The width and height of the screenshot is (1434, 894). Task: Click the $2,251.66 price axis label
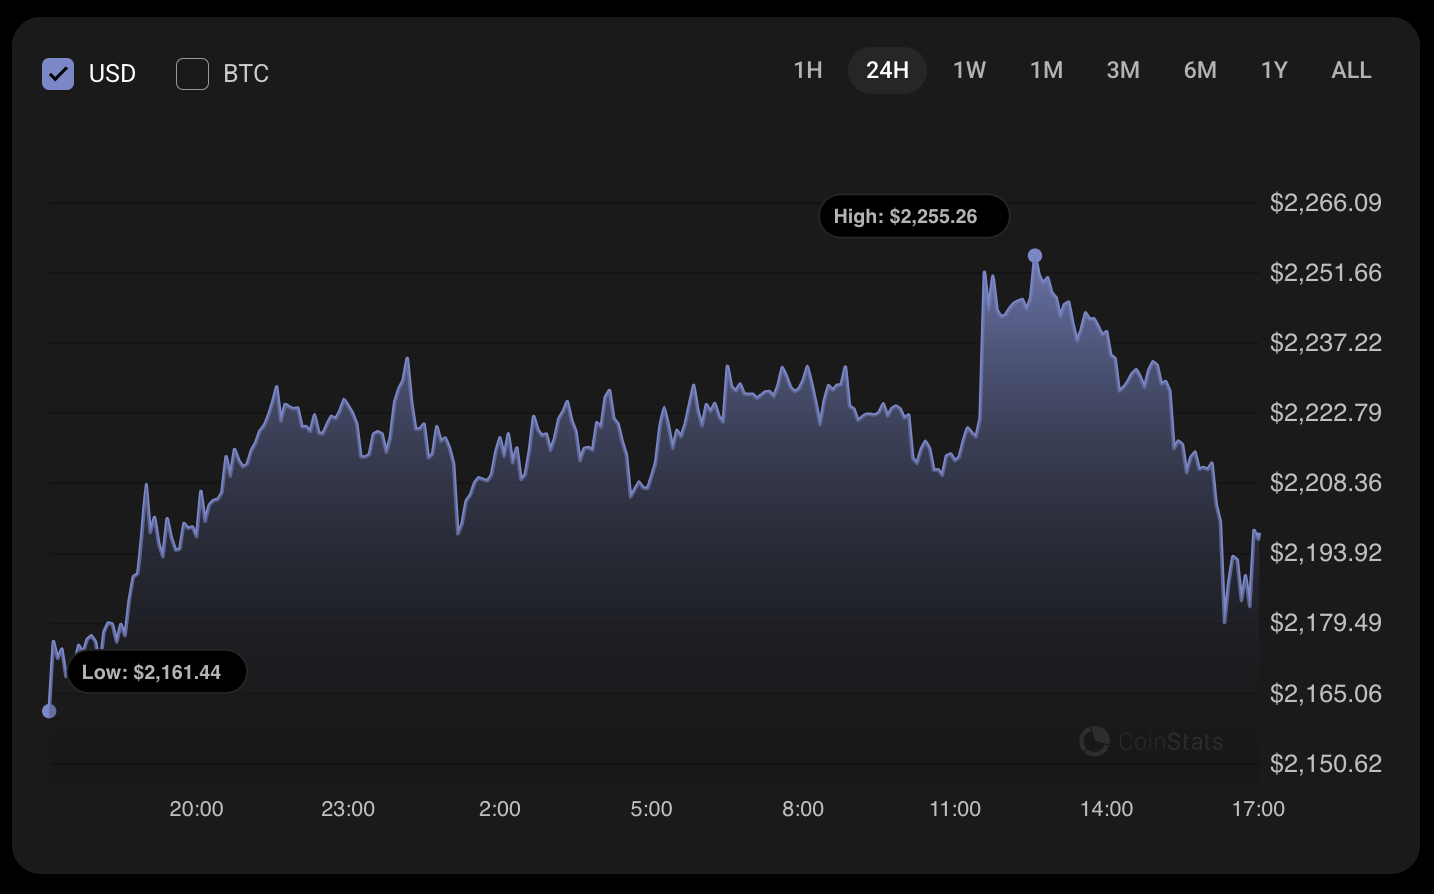pos(1325,273)
